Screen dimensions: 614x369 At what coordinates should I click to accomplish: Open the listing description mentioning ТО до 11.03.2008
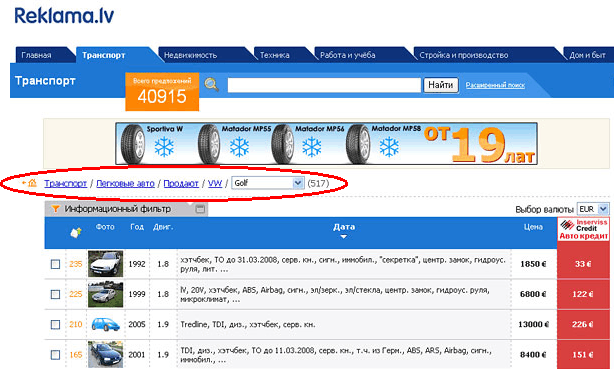click(x=336, y=355)
